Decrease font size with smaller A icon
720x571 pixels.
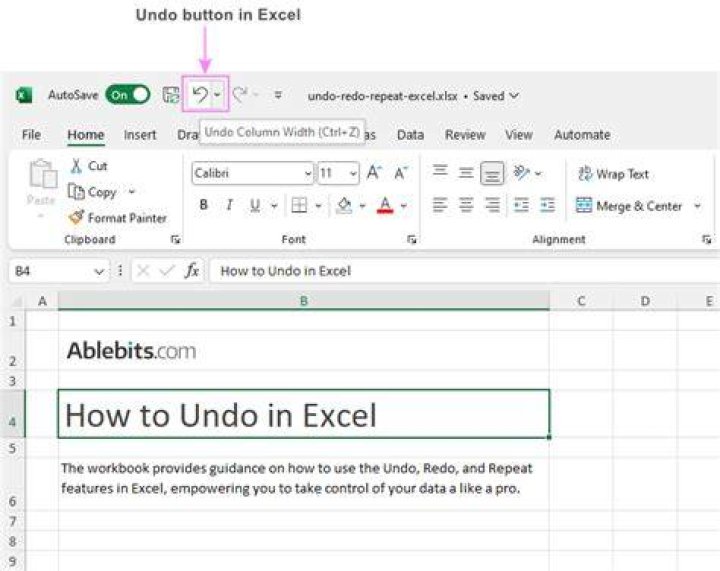[x=401, y=173]
